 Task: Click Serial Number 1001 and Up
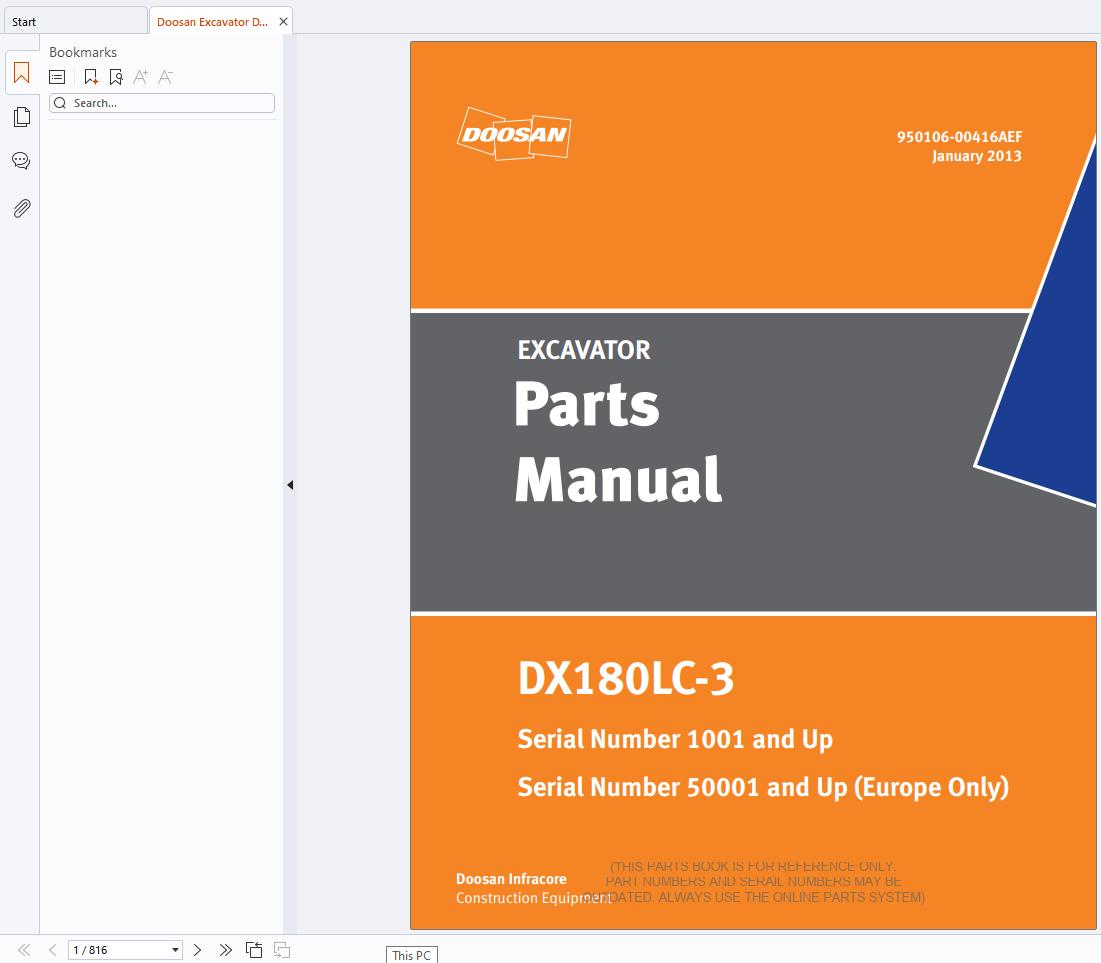point(675,739)
